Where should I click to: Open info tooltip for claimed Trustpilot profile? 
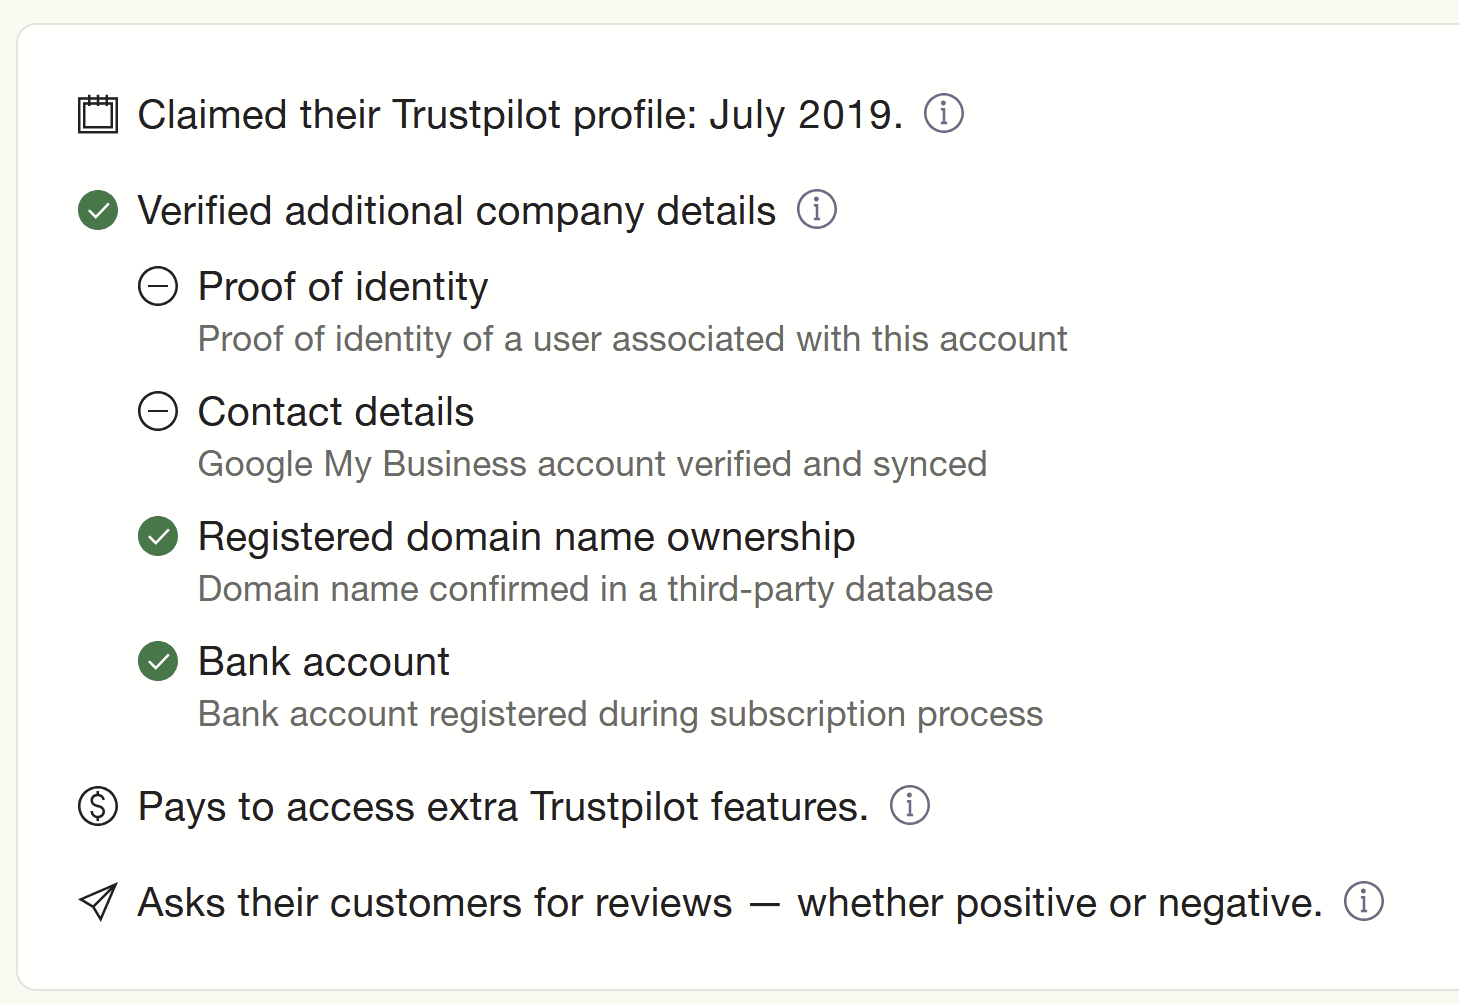click(x=943, y=113)
